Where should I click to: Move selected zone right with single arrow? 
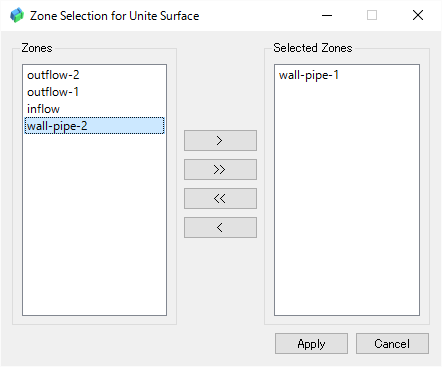220,140
